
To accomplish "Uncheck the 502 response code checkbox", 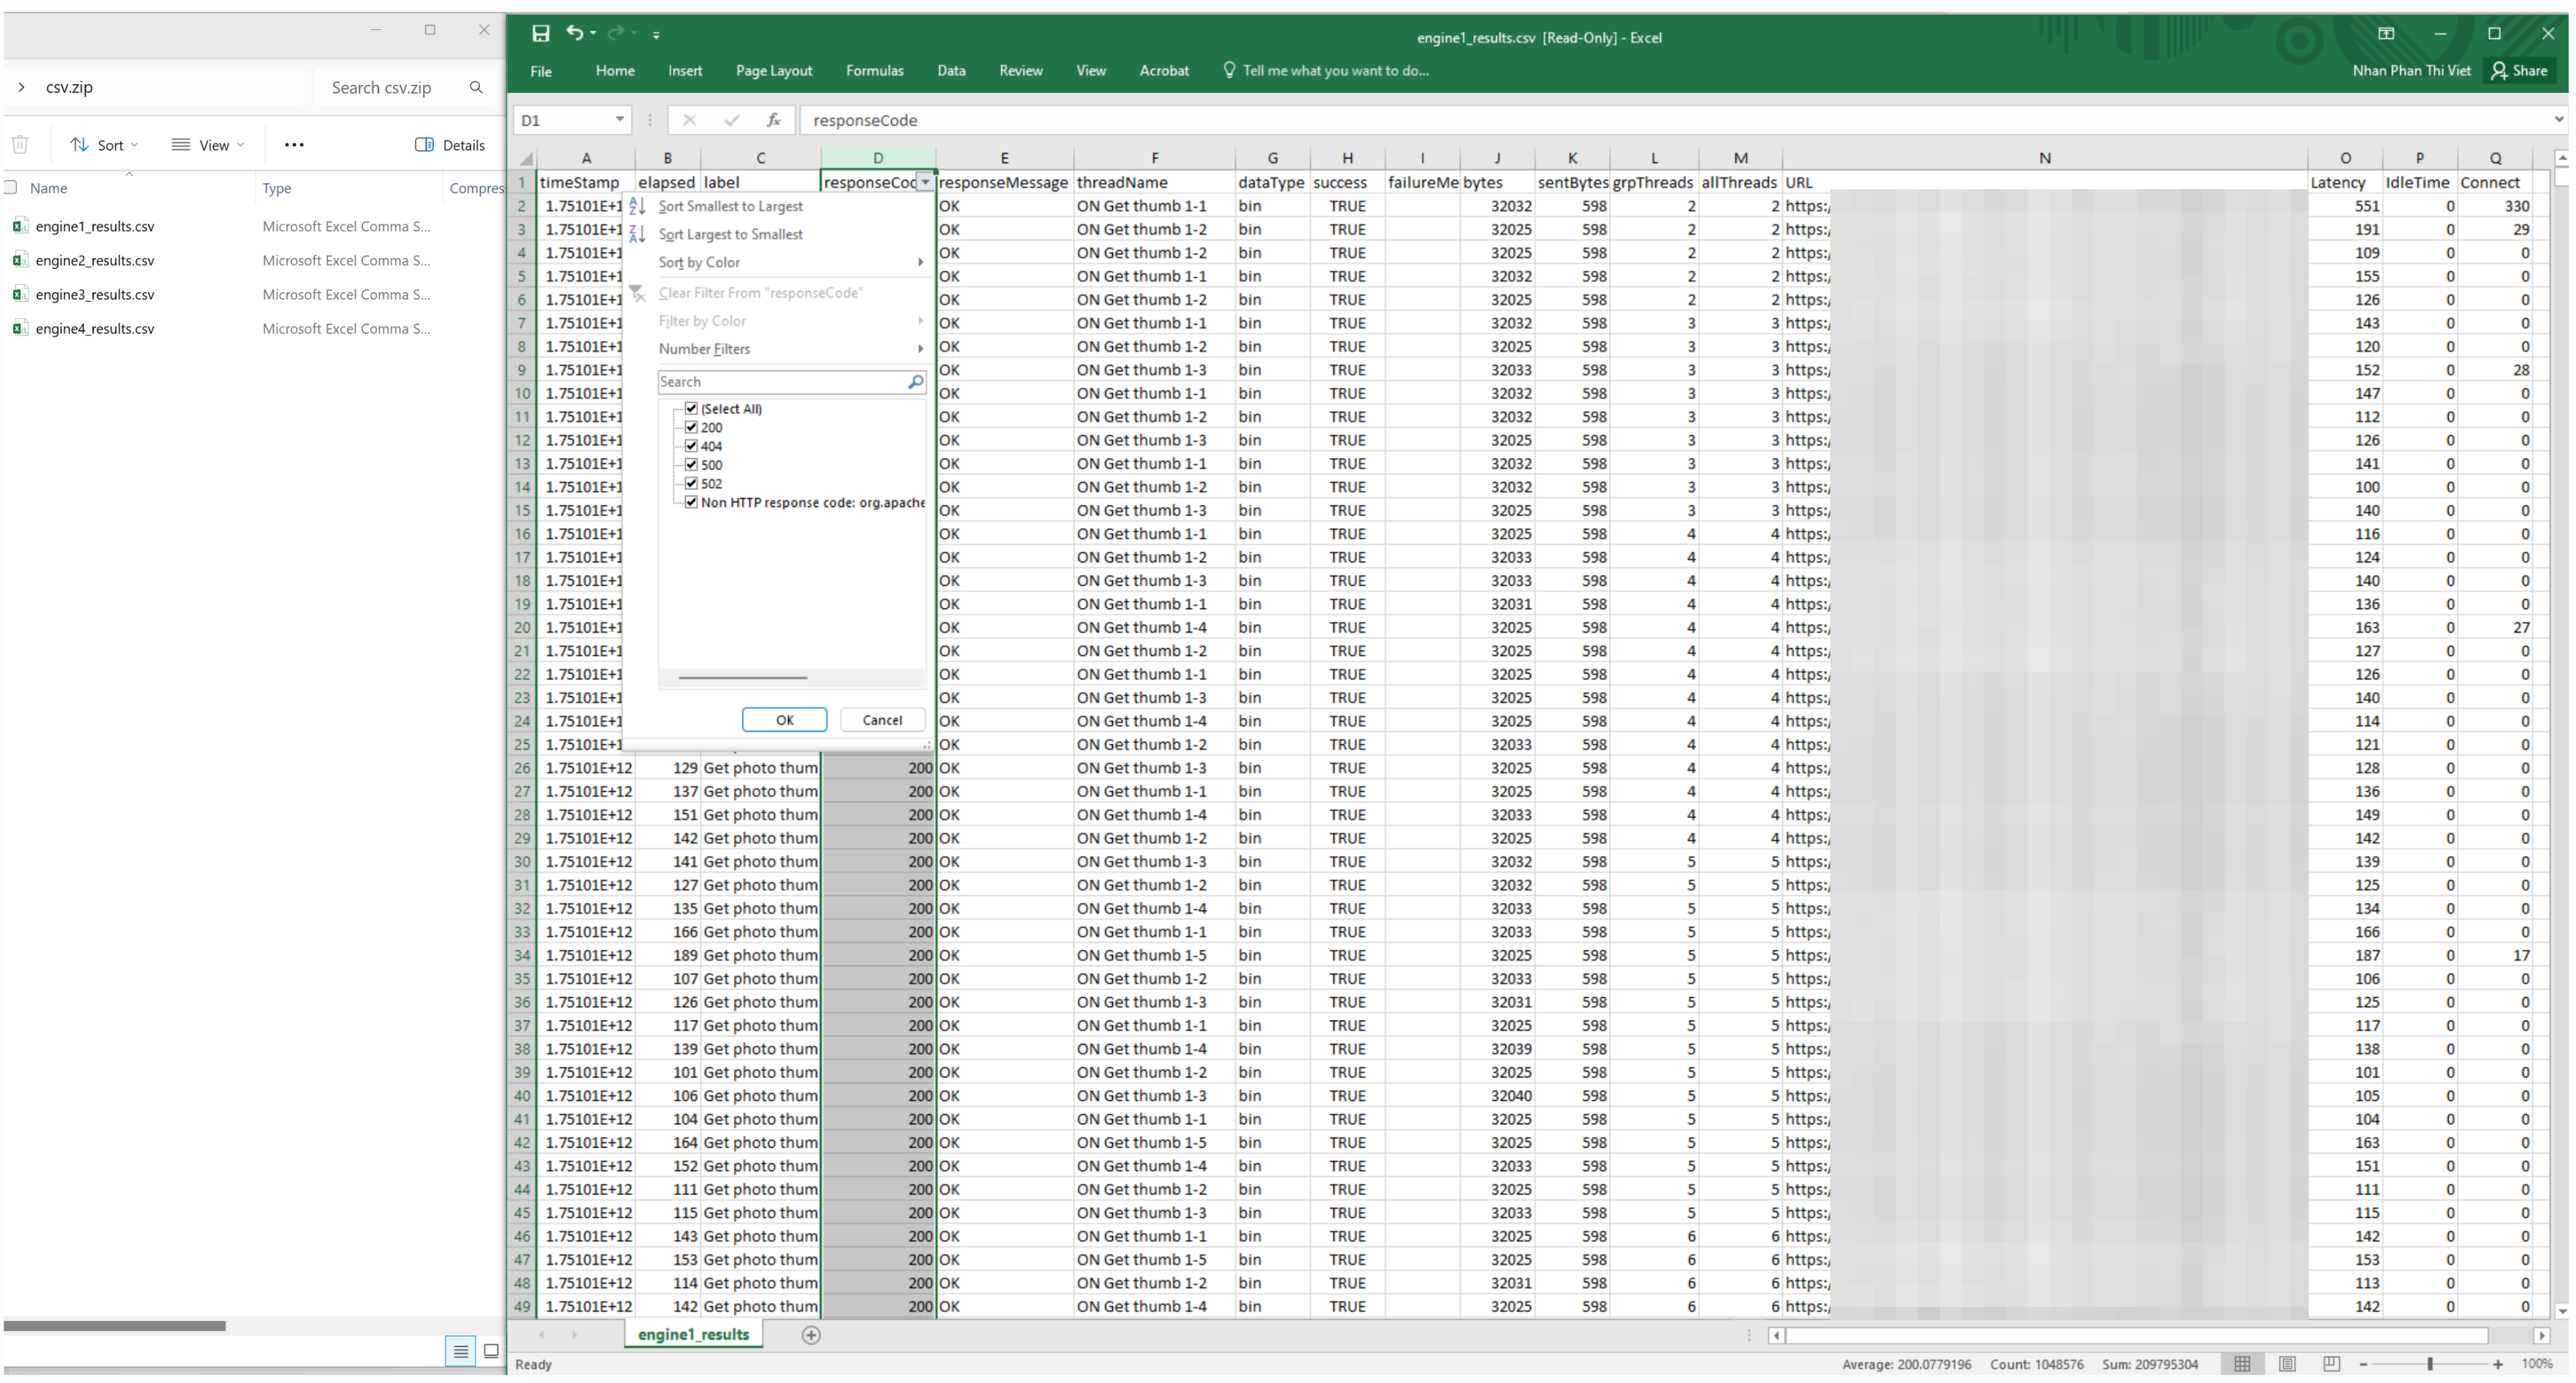I will [691, 483].
